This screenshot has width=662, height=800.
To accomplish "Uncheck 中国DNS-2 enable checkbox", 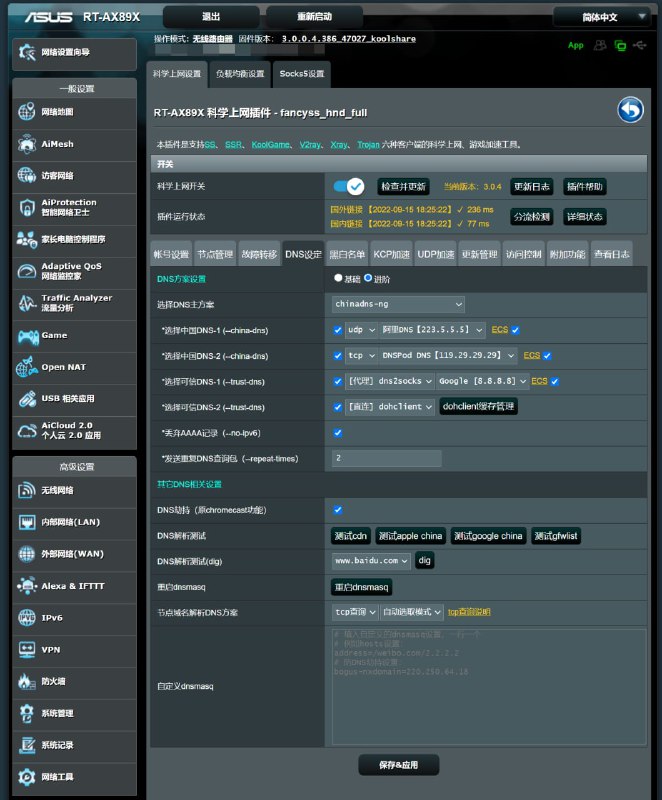I will 338,356.
